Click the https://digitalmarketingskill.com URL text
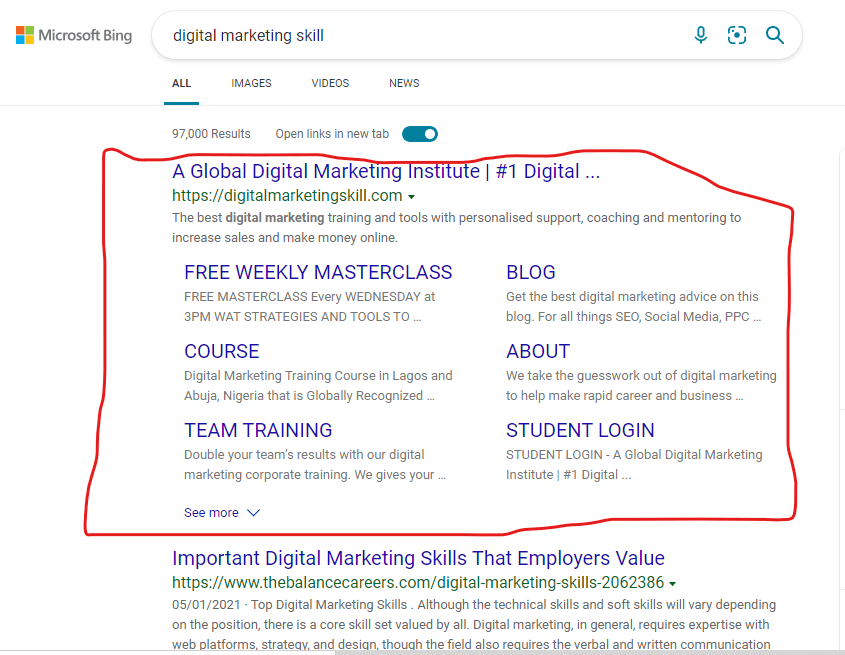This screenshot has height=655, width=845. pos(287,196)
